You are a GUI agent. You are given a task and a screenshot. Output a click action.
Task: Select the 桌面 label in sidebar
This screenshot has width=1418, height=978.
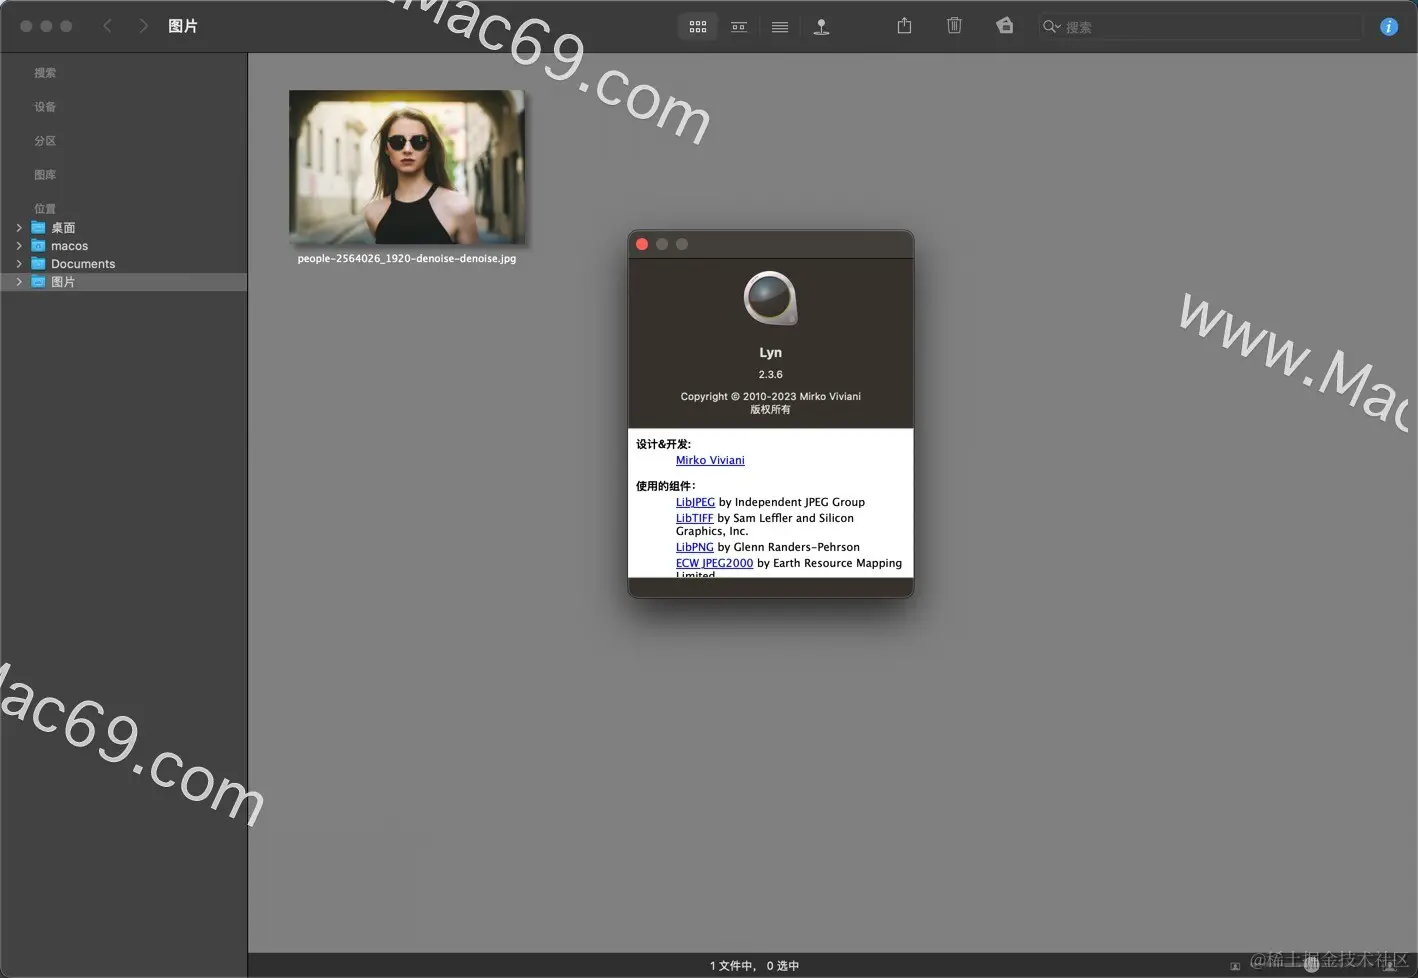point(63,228)
